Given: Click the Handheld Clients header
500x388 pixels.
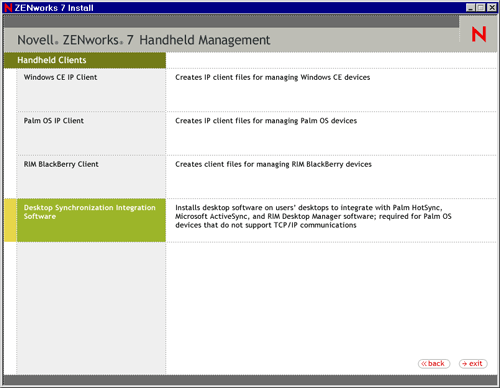Looking at the screenshot, I should tap(85, 60).
